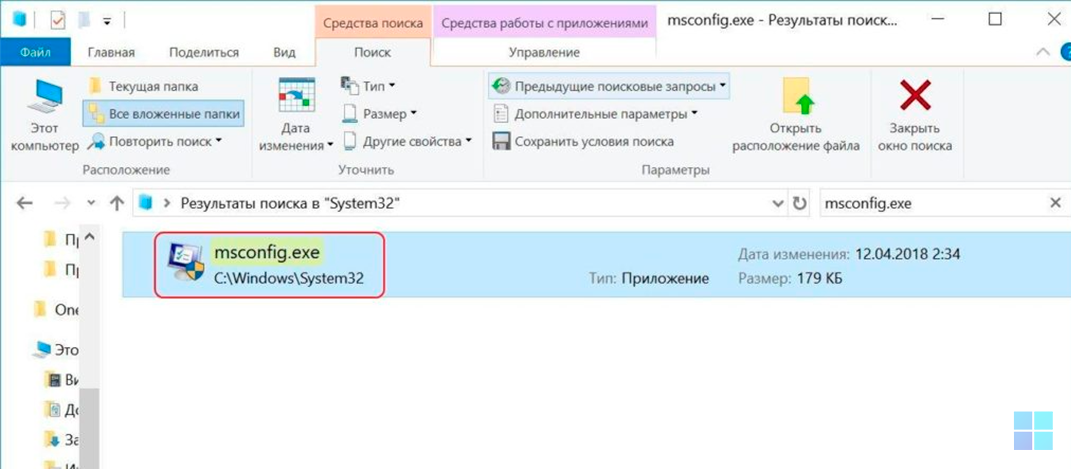This screenshot has width=1071, height=469.
Task: Click the msconfig.exe search box
Action: [x=932, y=203]
